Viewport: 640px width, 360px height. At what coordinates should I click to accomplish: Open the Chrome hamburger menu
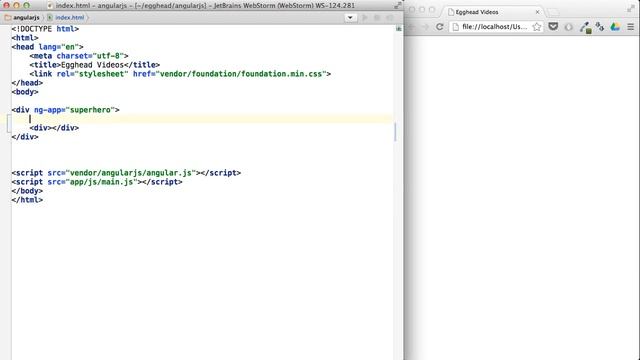click(631, 27)
